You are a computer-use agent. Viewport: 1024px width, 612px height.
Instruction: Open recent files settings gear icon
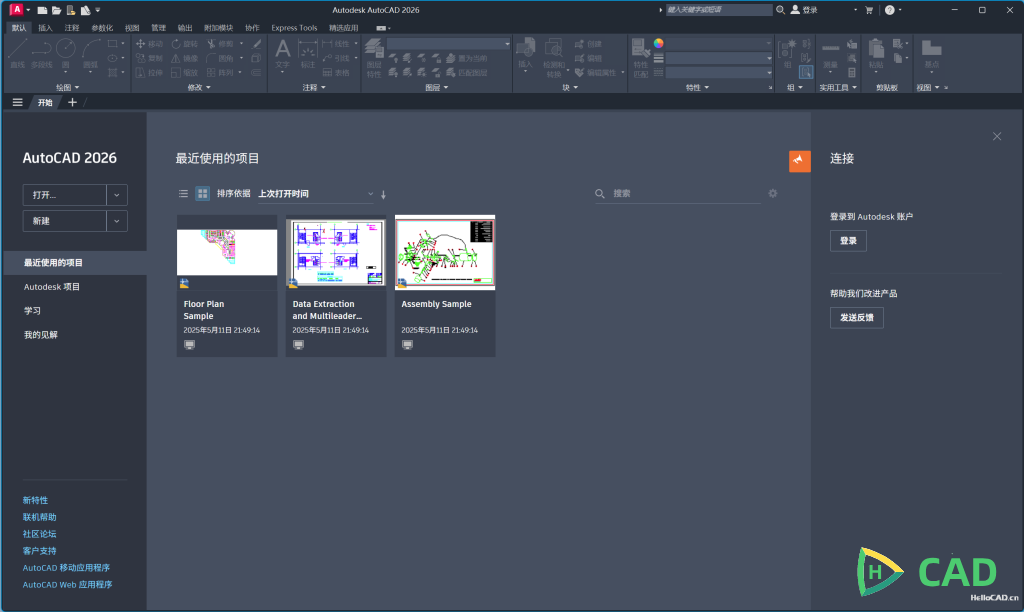772,194
